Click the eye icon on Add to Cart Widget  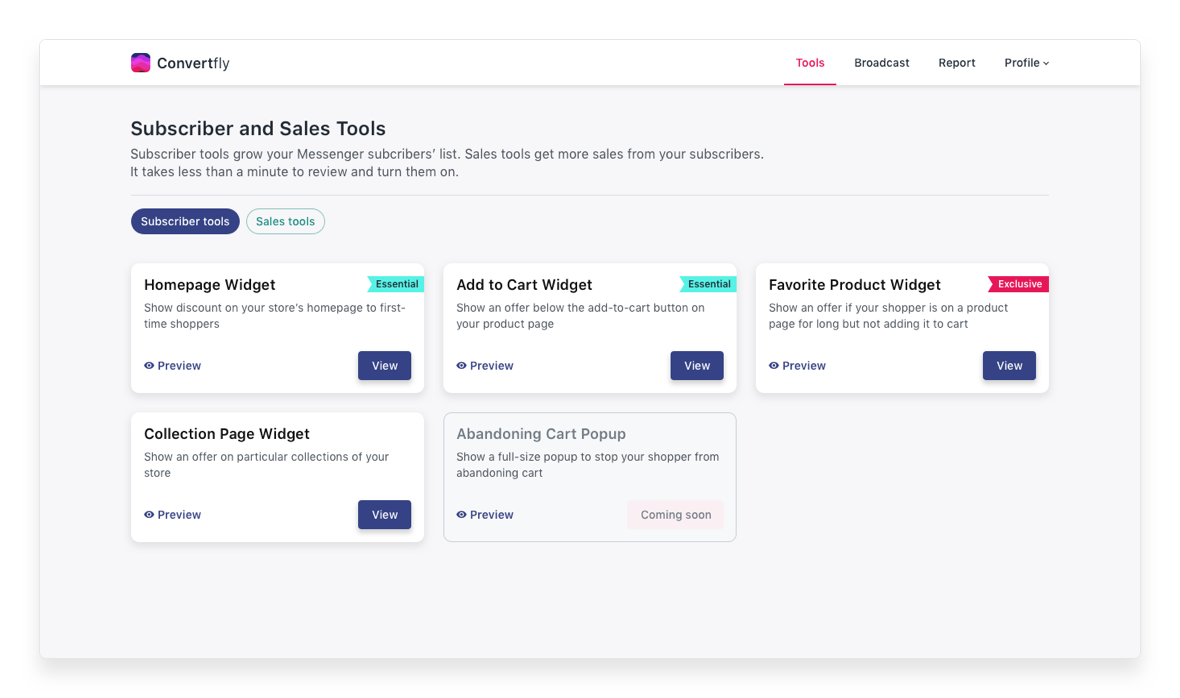[x=461, y=366]
